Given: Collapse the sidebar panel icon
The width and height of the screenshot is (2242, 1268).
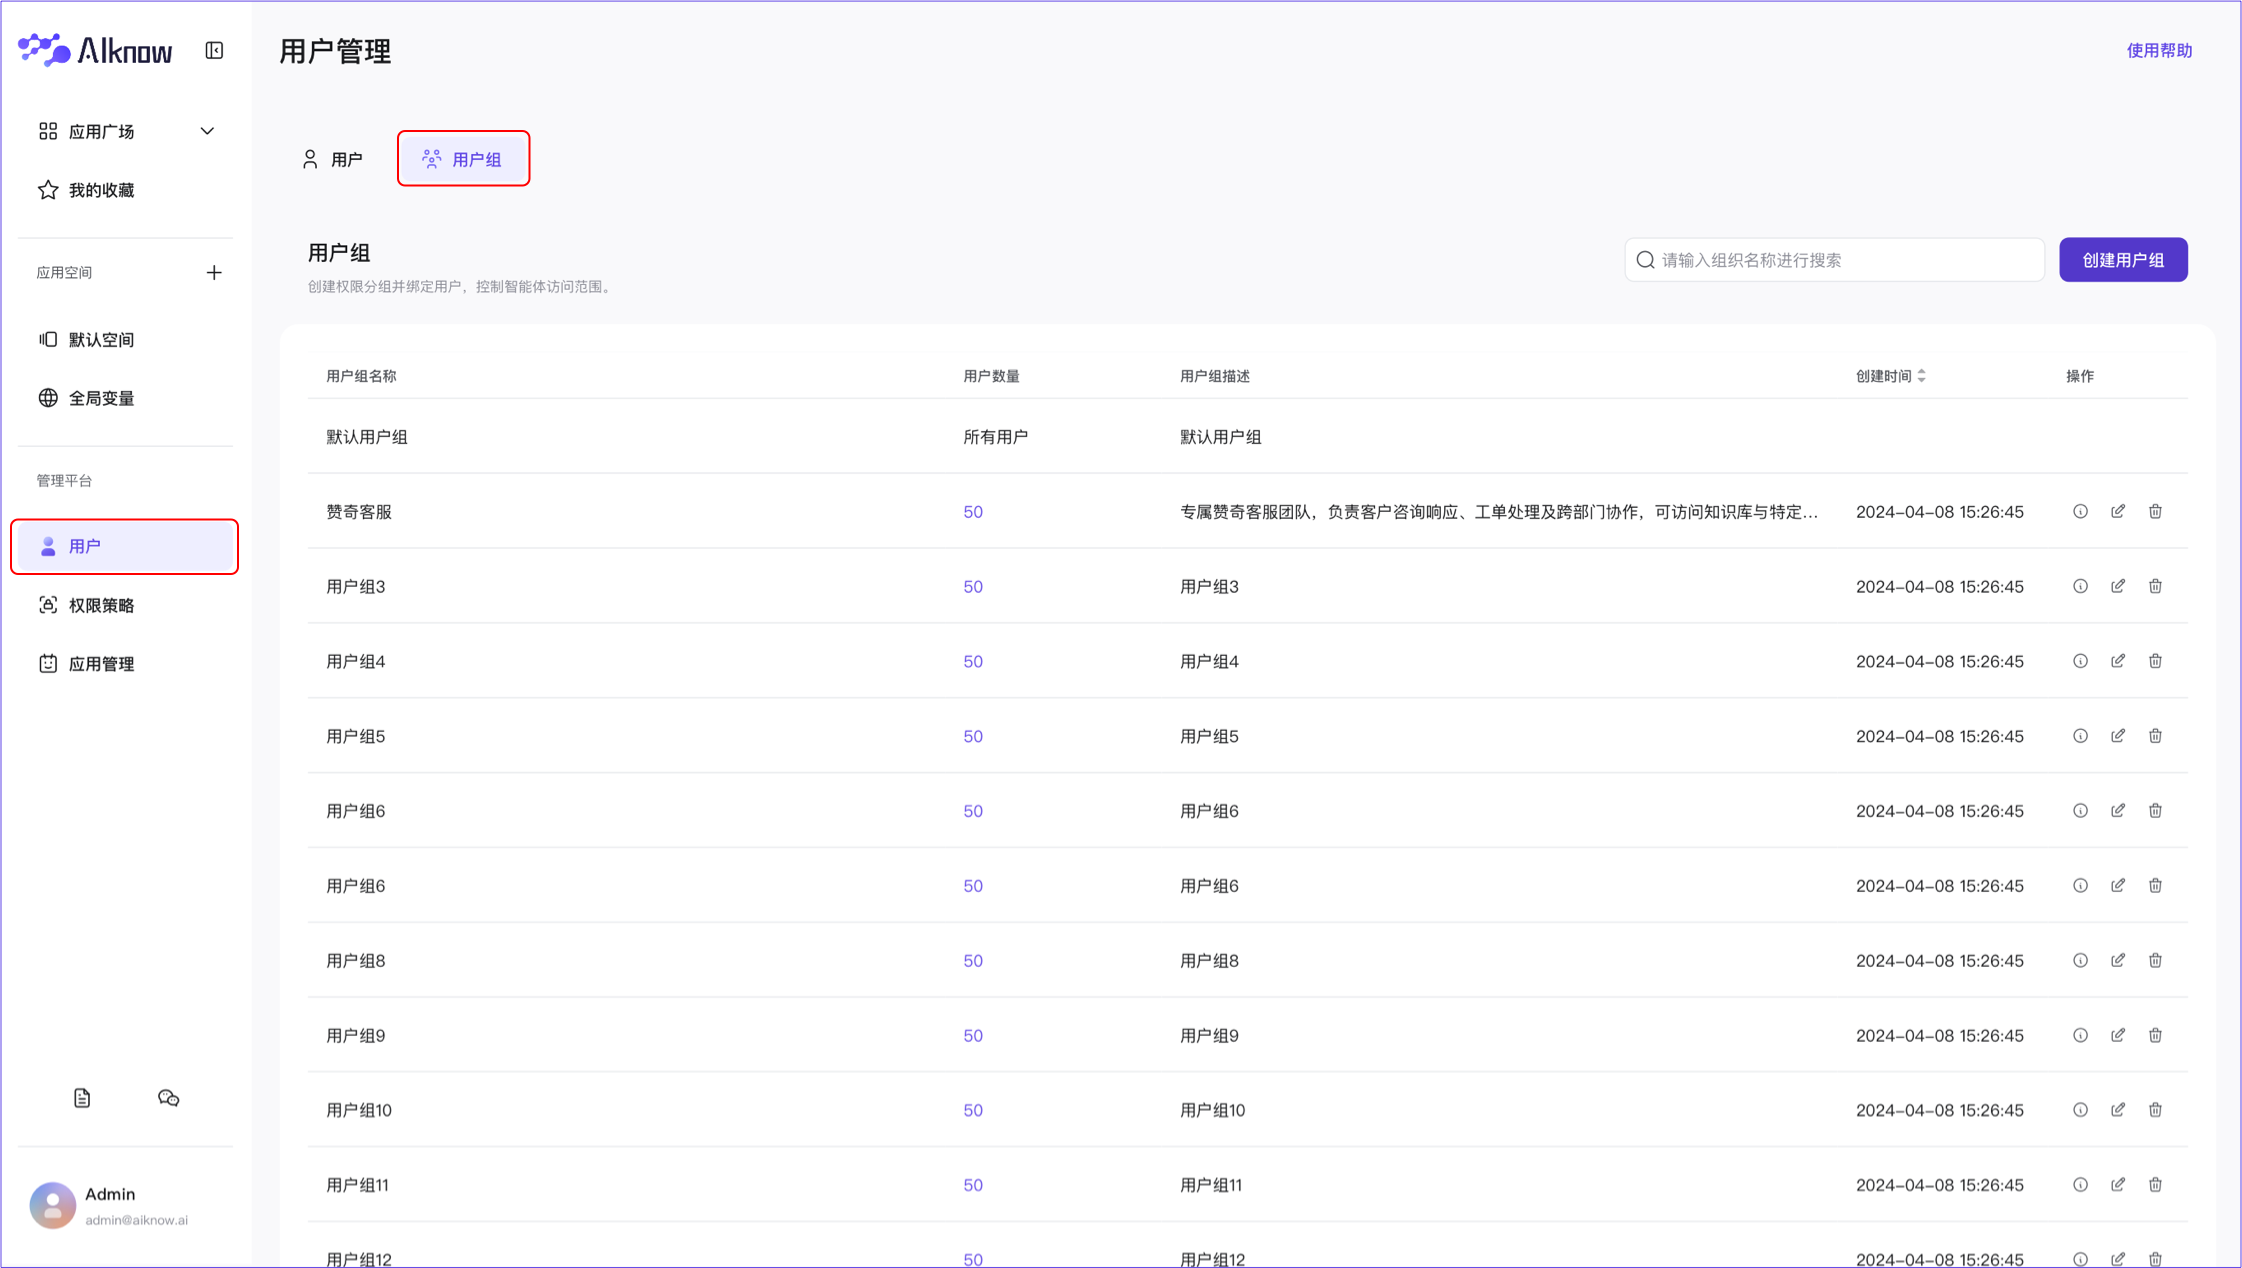Looking at the screenshot, I should click(214, 50).
